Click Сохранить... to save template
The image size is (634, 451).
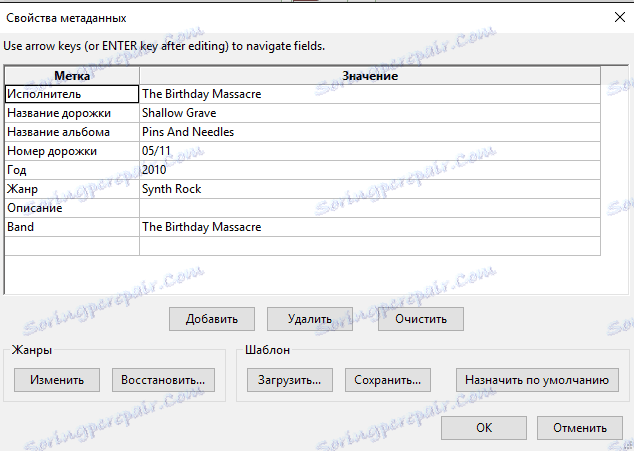tap(388, 380)
